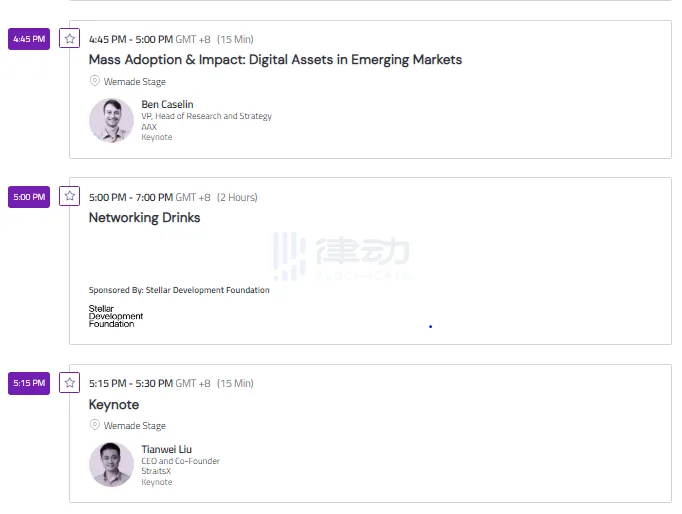Click Wemade Stage under Mass Adoption session

coord(135,82)
